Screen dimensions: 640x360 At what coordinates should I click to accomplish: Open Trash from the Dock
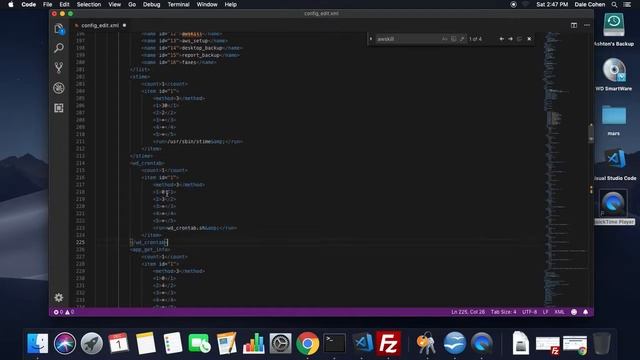point(602,343)
